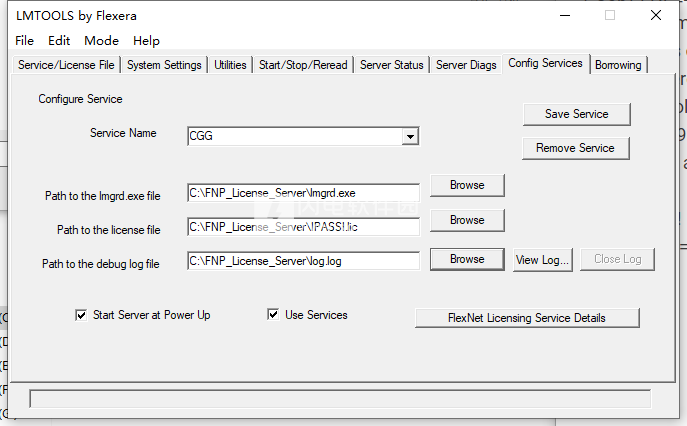Open the Server Diags tab
The height and width of the screenshot is (426, 687).
tap(466, 65)
